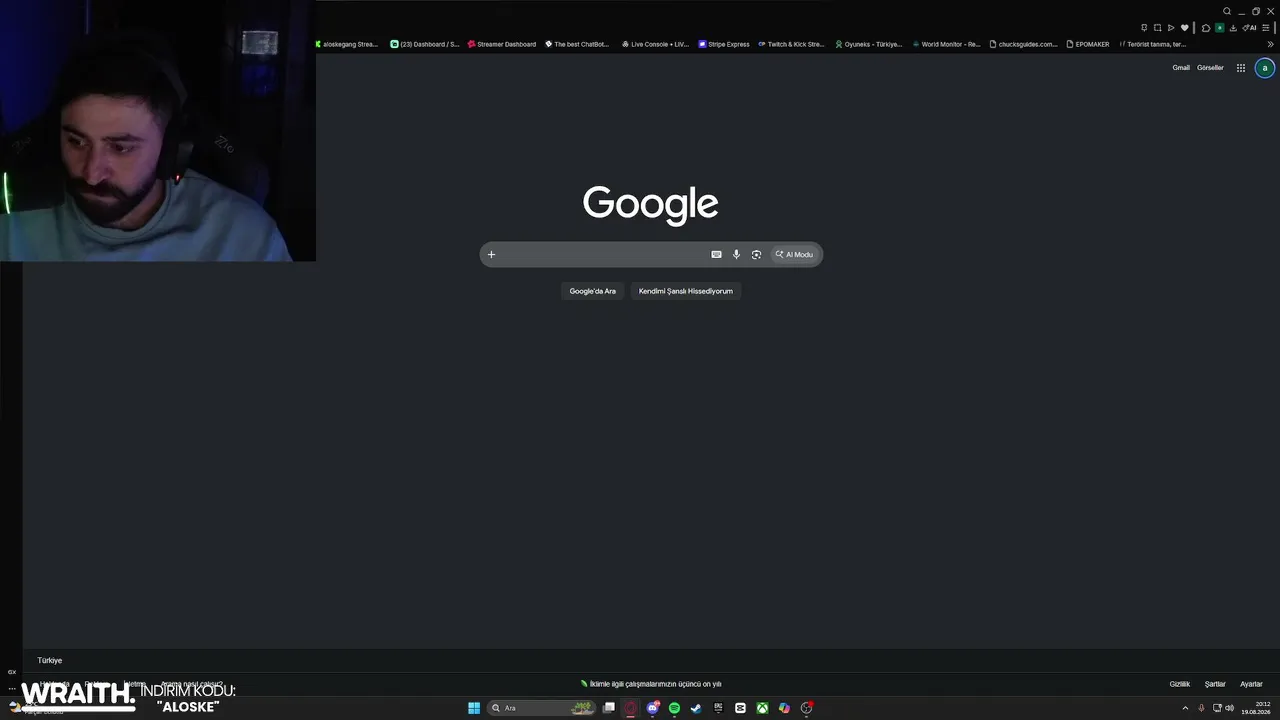Click Kendimi Şanslı Hissediyorum button

tap(686, 291)
